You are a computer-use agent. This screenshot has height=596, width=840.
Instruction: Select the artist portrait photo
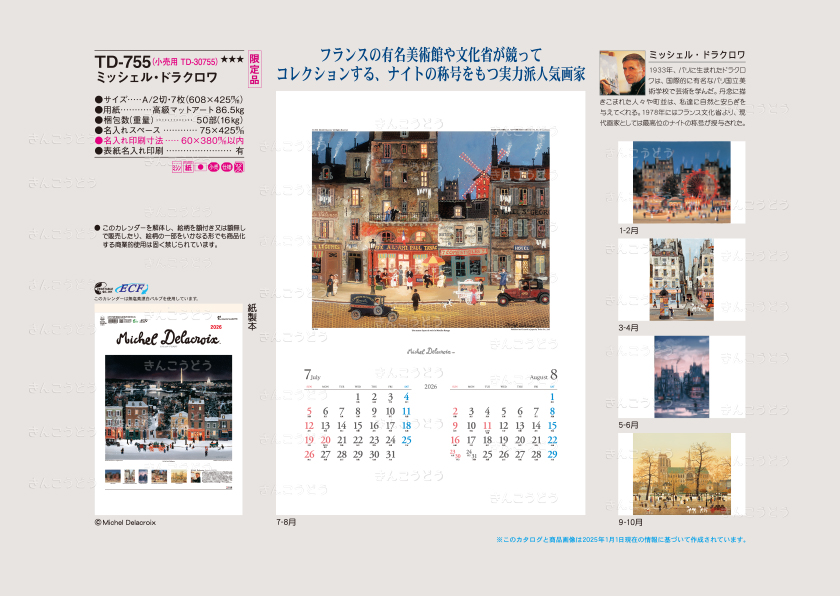click(x=622, y=73)
